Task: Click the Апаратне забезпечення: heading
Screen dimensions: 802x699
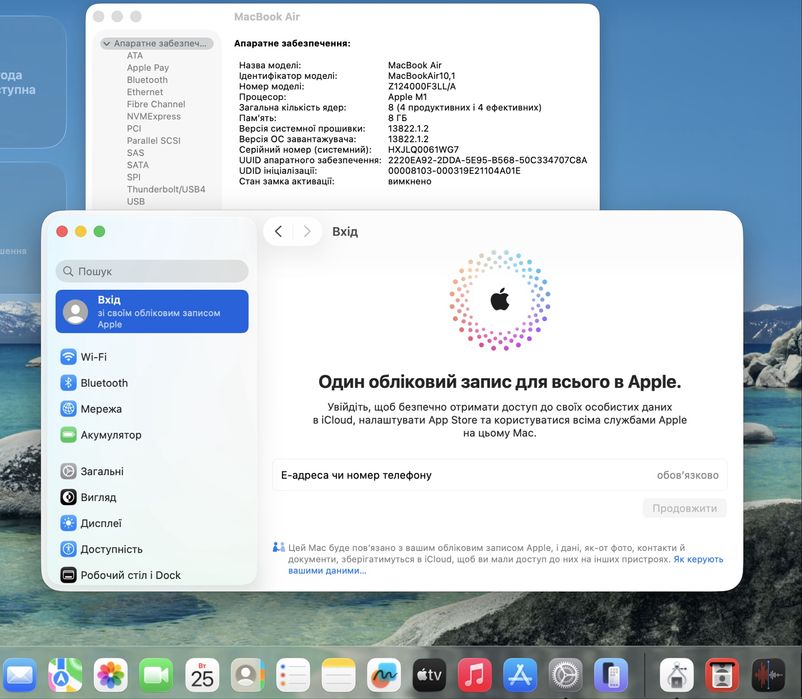Action: 292,43
